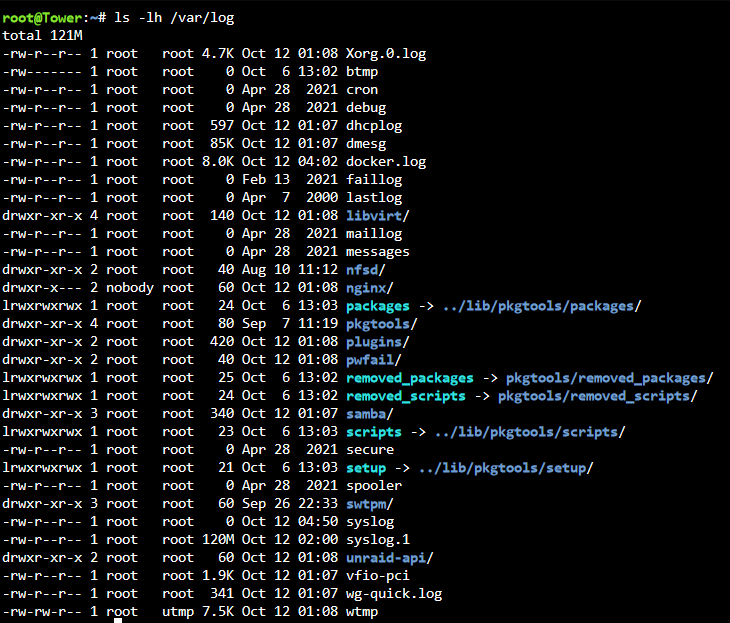Click the 02:00 time in syslog.1 row
Image resolution: width=730 pixels, height=623 pixels.
coord(318,540)
